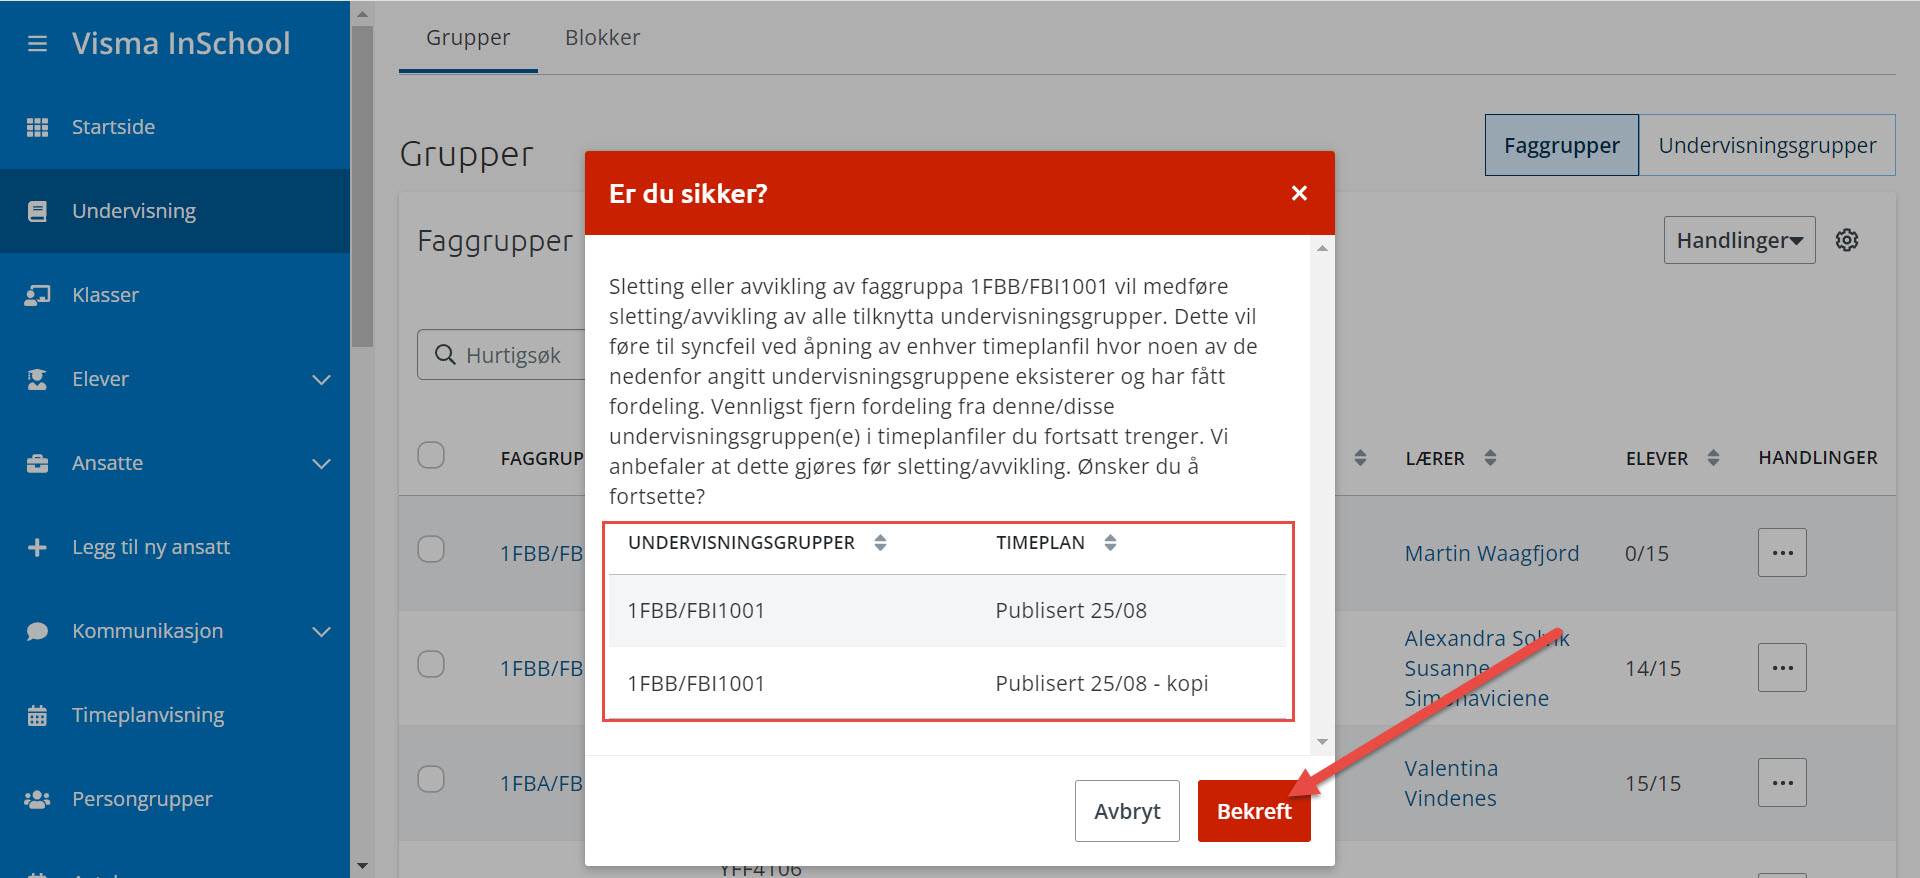
Task: Select checkbox for the 1FBA row
Action: (431, 779)
